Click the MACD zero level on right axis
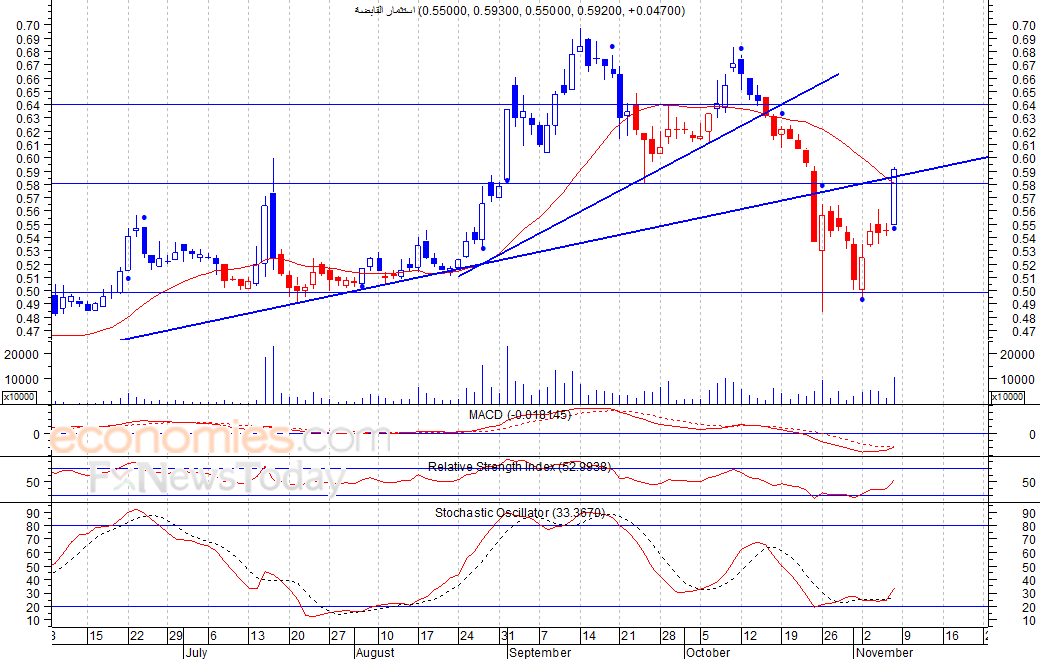The width and height of the screenshot is (1040, 659). click(1032, 435)
